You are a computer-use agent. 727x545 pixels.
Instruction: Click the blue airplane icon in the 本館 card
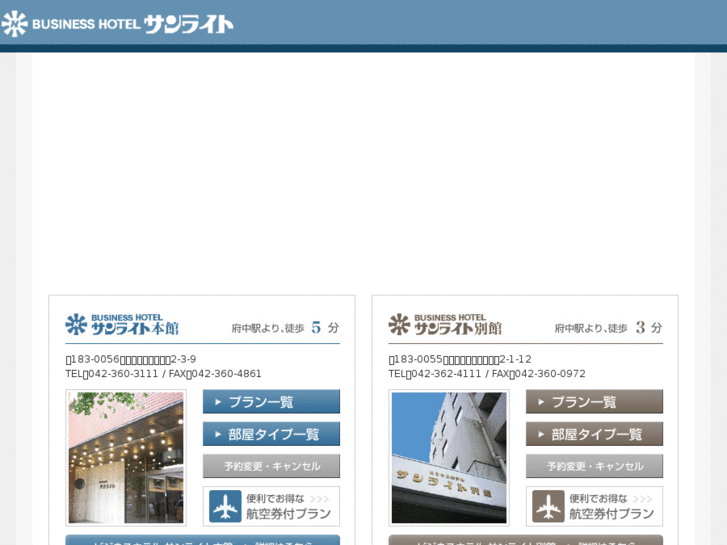225,506
